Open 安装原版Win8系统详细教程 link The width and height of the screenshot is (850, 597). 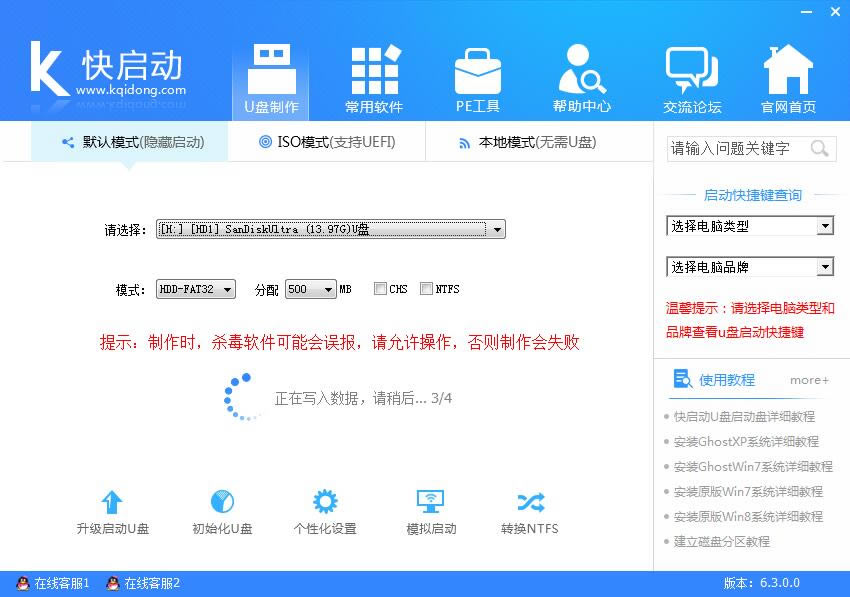[748, 516]
